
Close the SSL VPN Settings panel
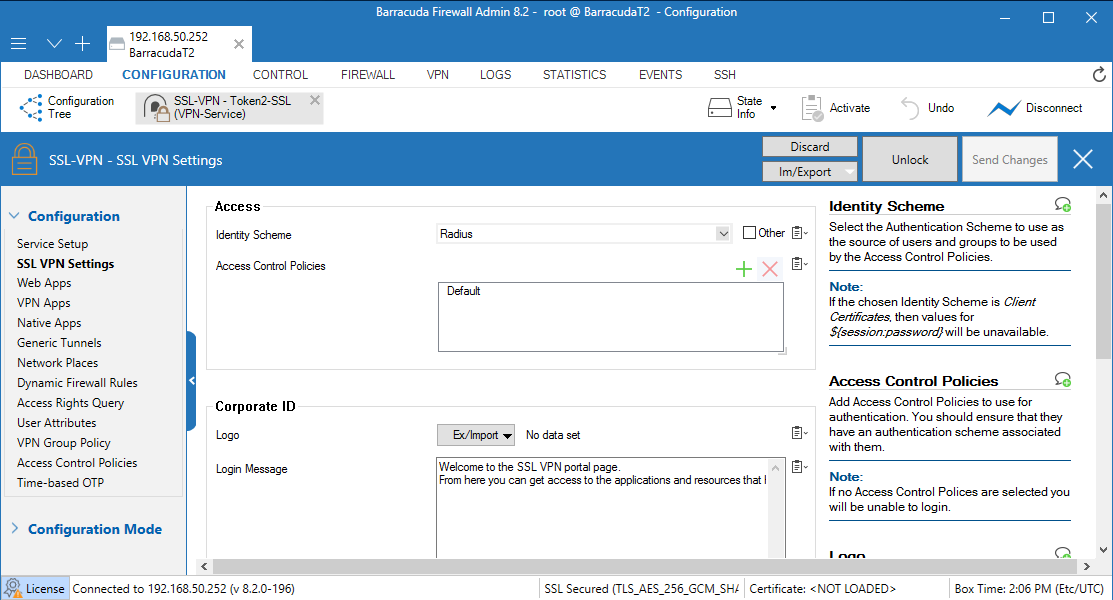click(1082, 159)
